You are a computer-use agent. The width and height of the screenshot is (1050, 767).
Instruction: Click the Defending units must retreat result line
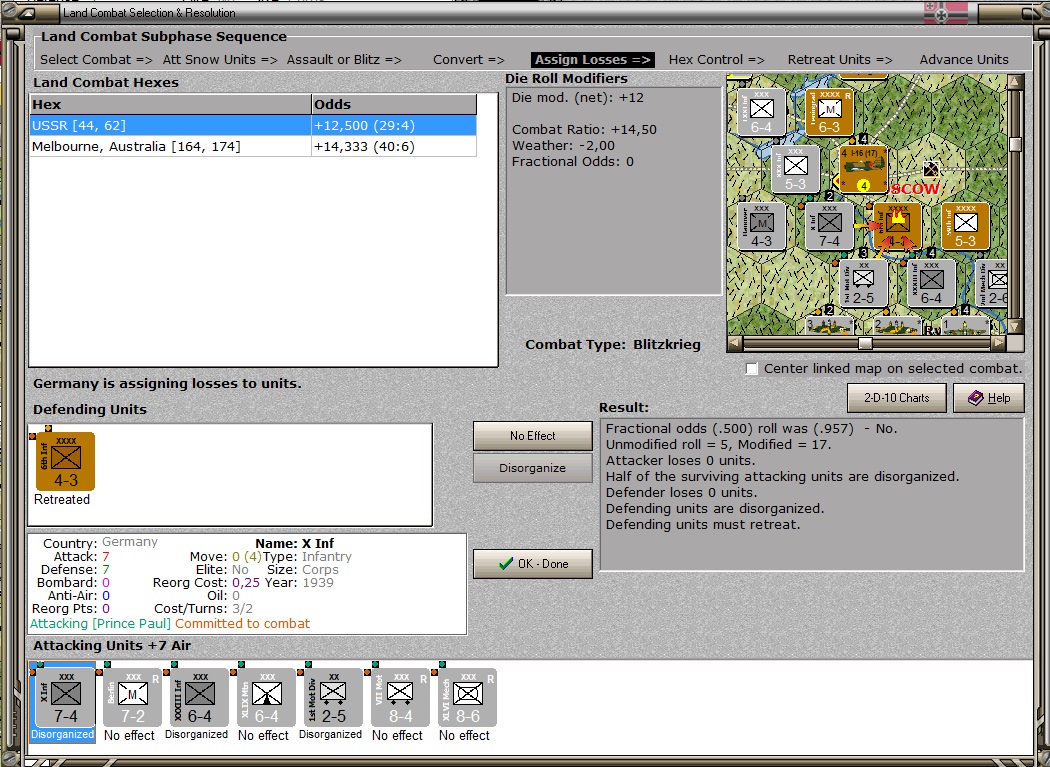pos(702,525)
